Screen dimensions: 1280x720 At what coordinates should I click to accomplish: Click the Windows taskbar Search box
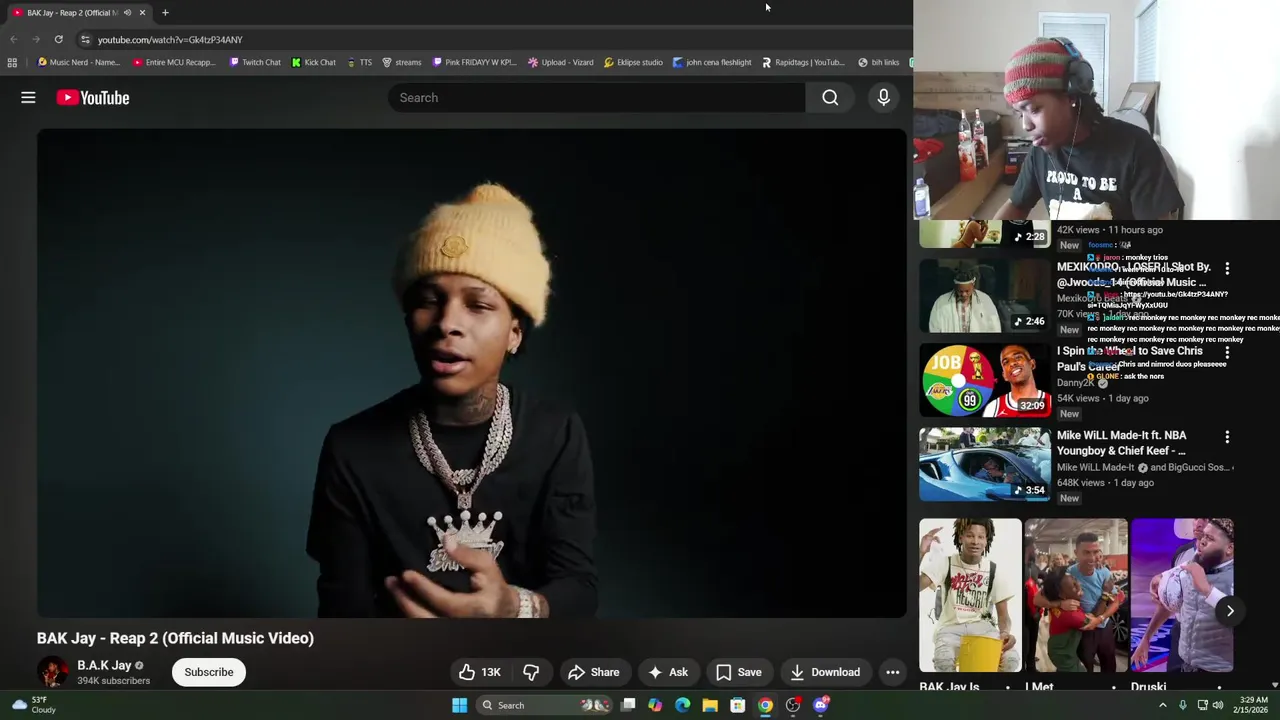coord(543,705)
